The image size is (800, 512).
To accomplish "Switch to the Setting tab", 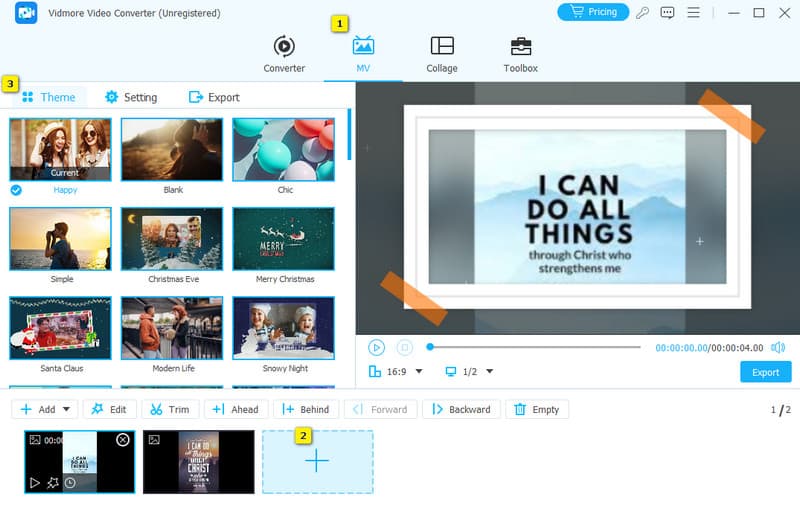I will [131, 97].
